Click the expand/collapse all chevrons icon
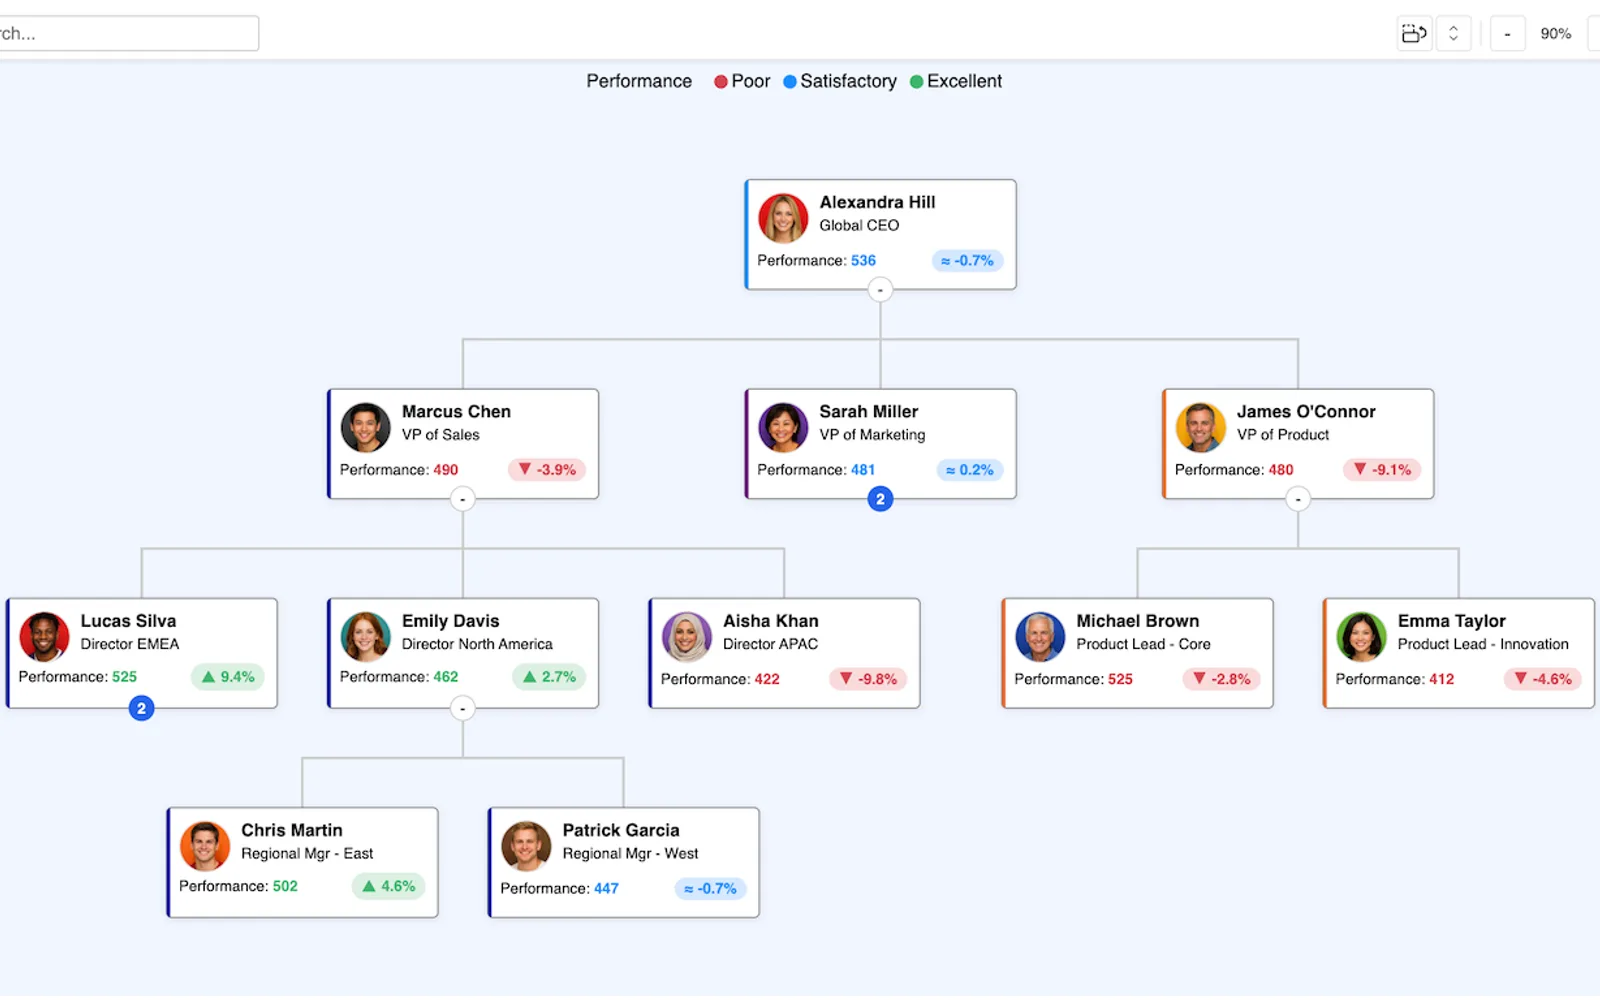Image resolution: width=1600 pixels, height=1000 pixels. coord(1453,34)
